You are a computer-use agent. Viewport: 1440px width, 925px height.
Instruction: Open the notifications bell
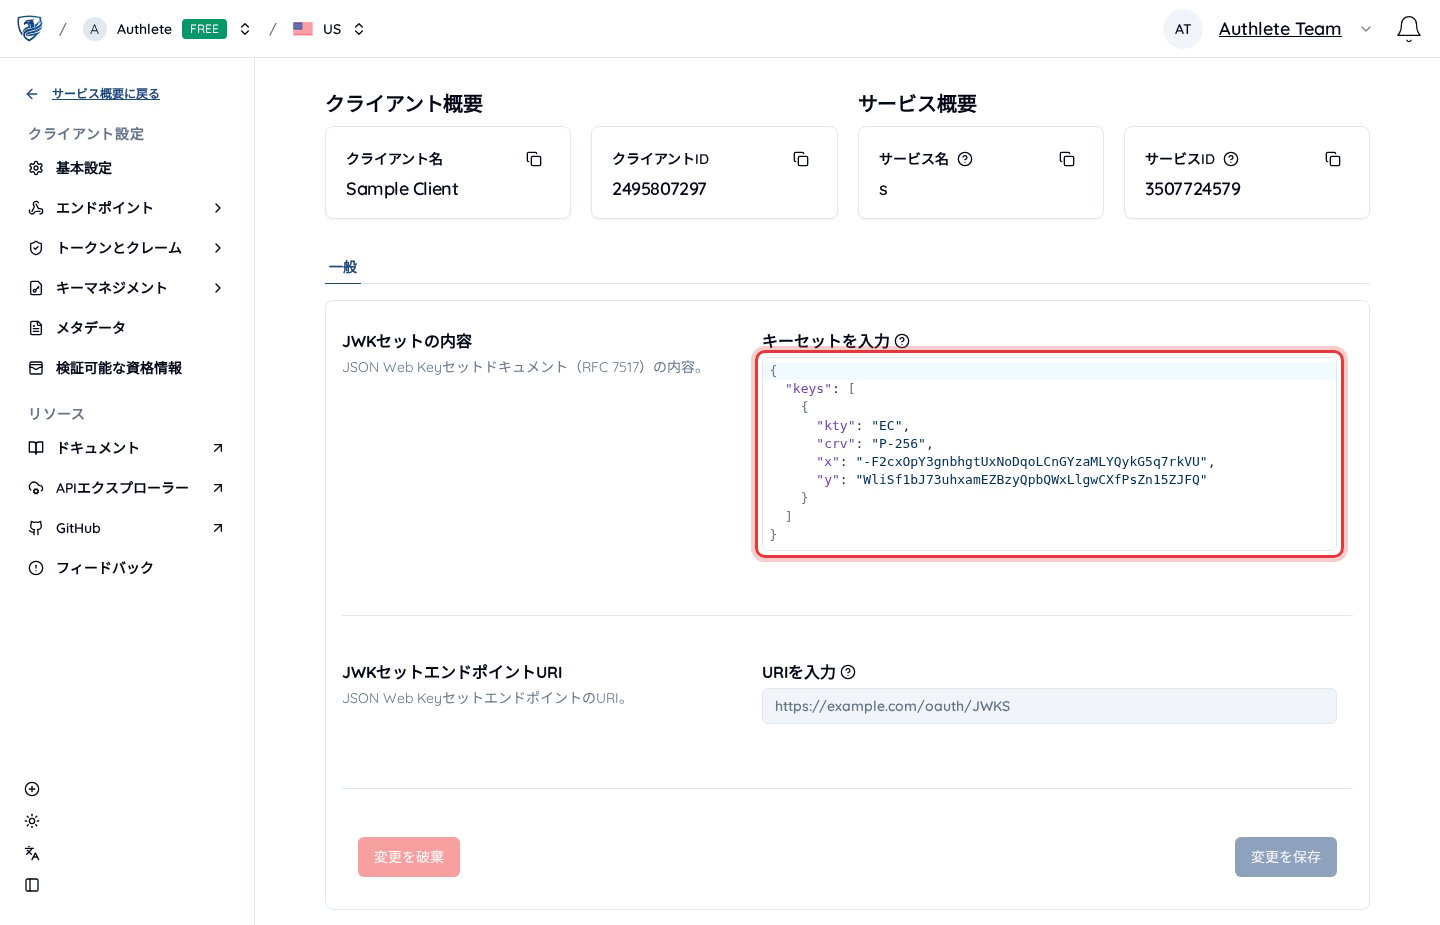click(1408, 29)
